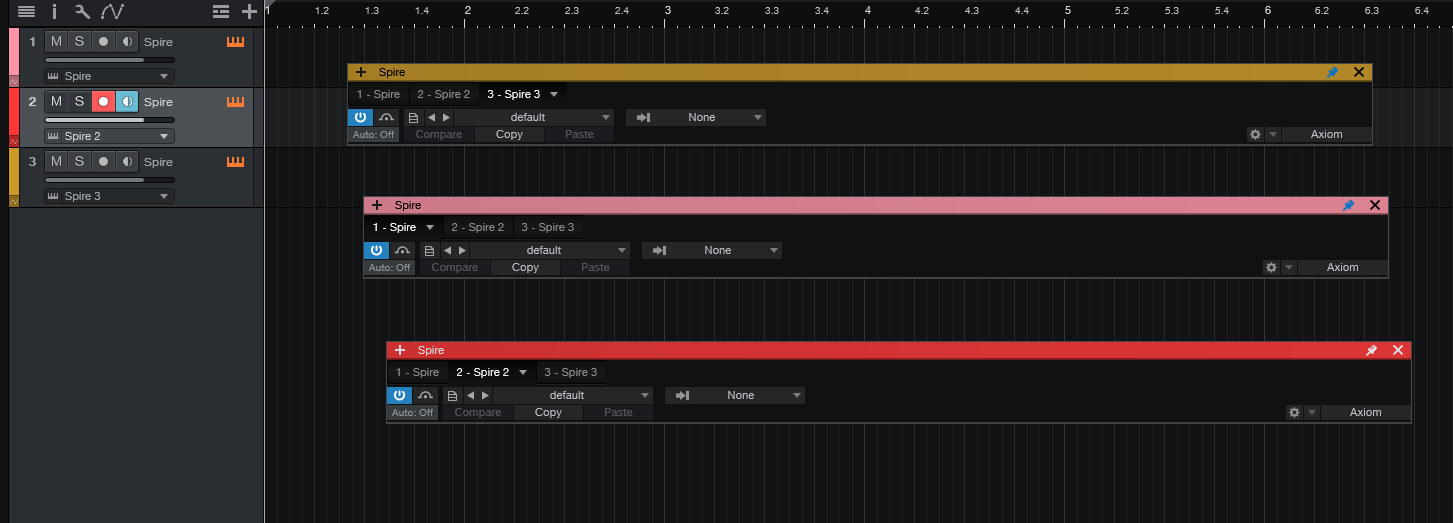1453x523 pixels.
Task: Switch to 2 - Spire 2 tab in pink window
Action: click(x=477, y=227)
